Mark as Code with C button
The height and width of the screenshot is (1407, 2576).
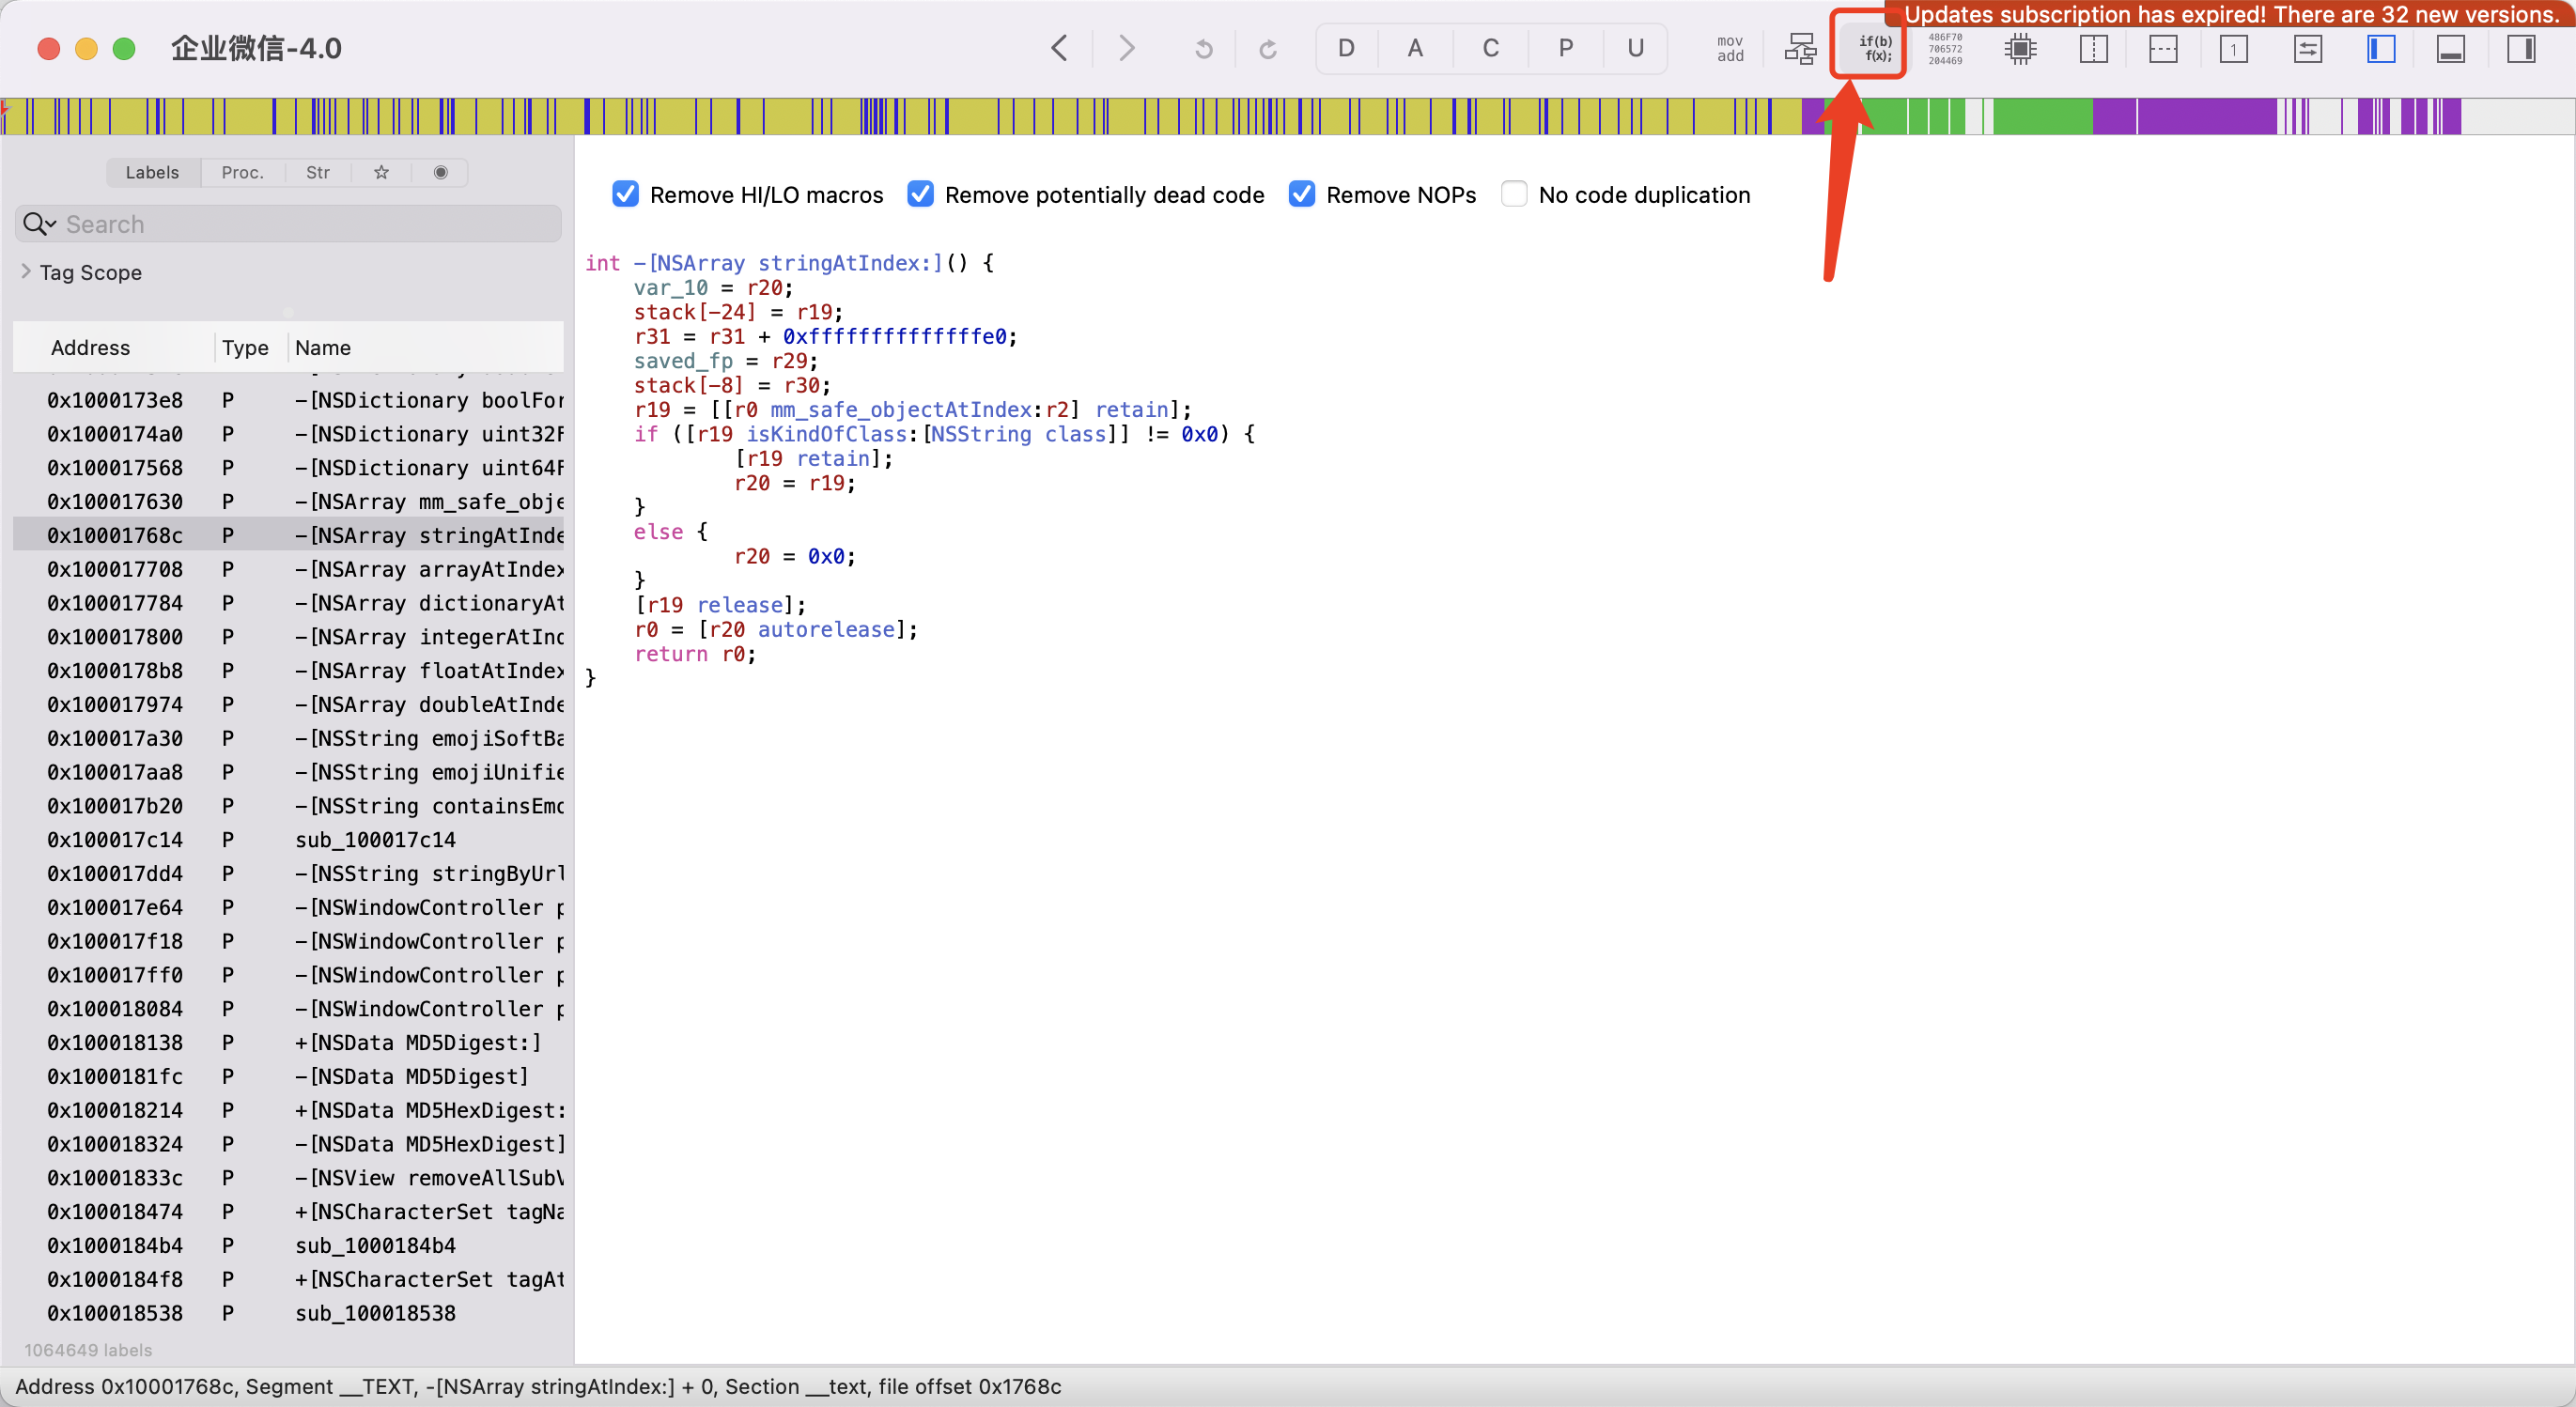[1490, 48]
